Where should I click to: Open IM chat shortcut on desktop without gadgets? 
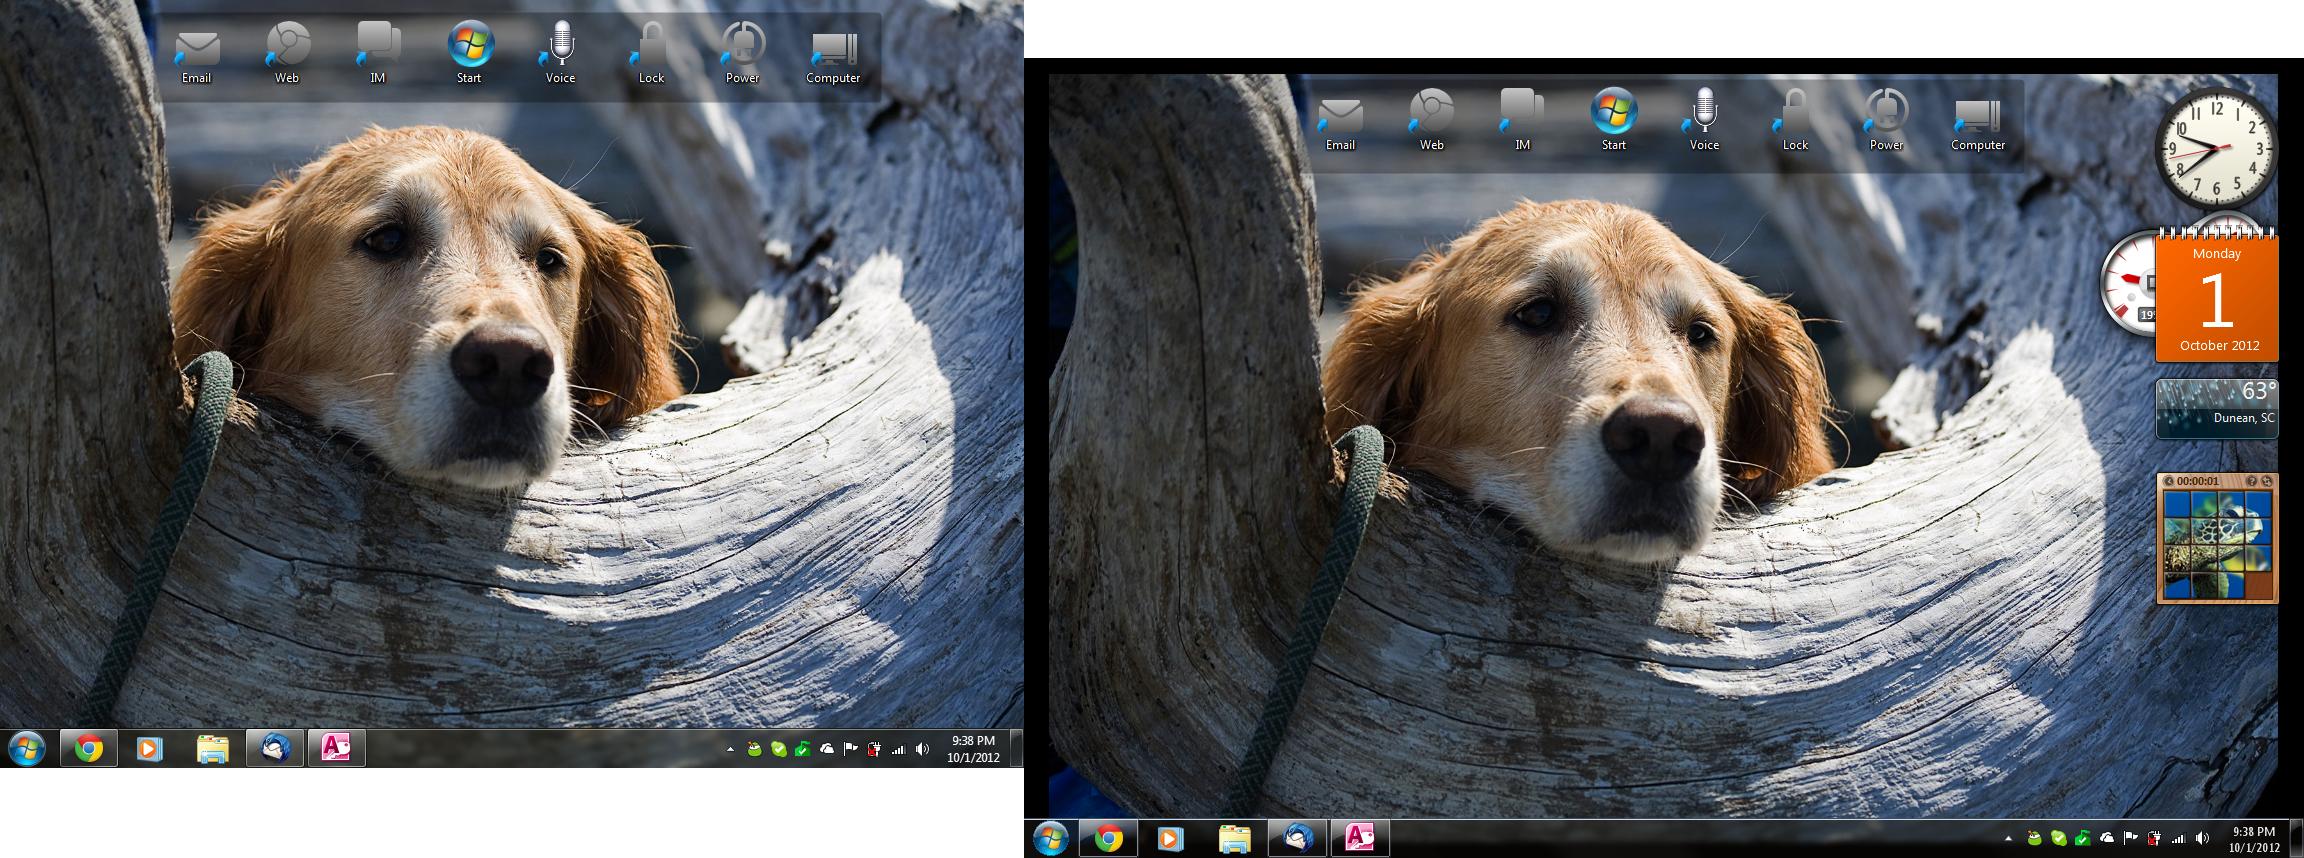[x=378, y=53]
